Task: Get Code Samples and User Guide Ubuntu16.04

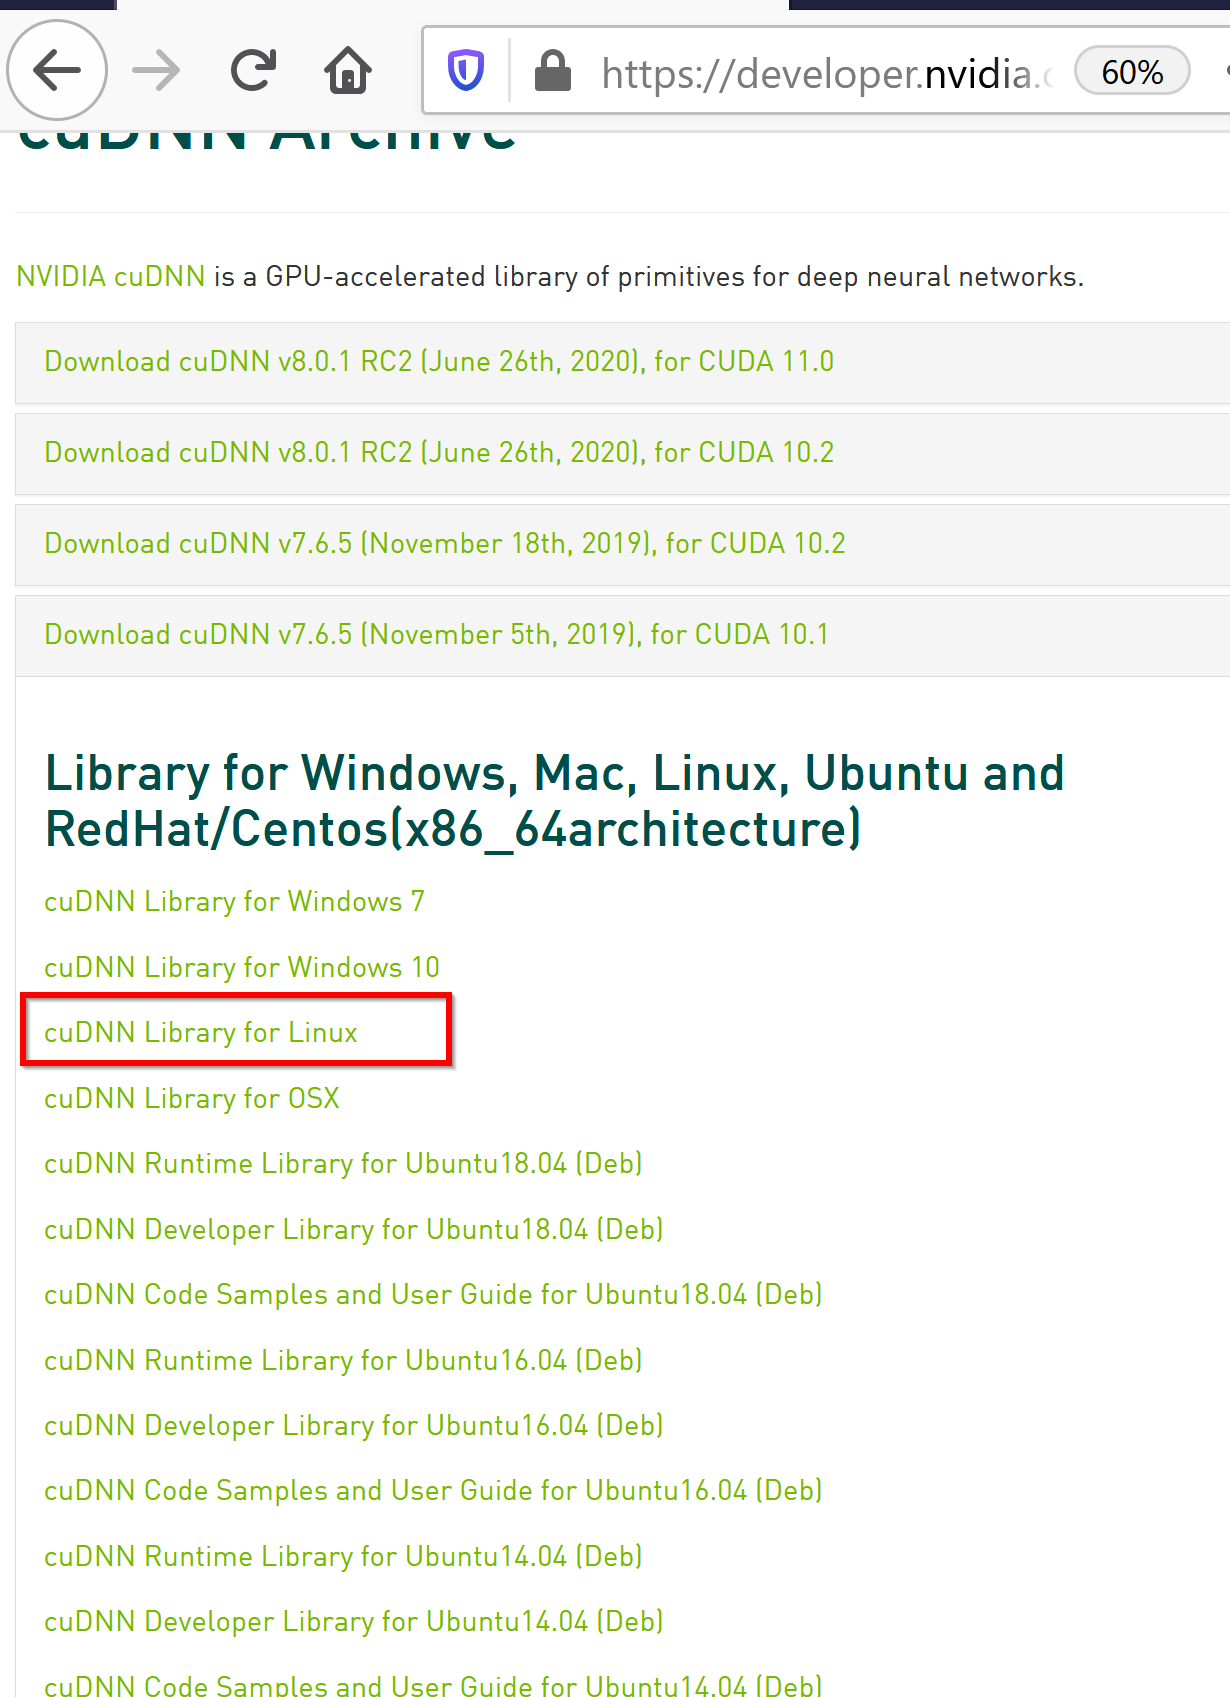Action: coord(433,1490)
